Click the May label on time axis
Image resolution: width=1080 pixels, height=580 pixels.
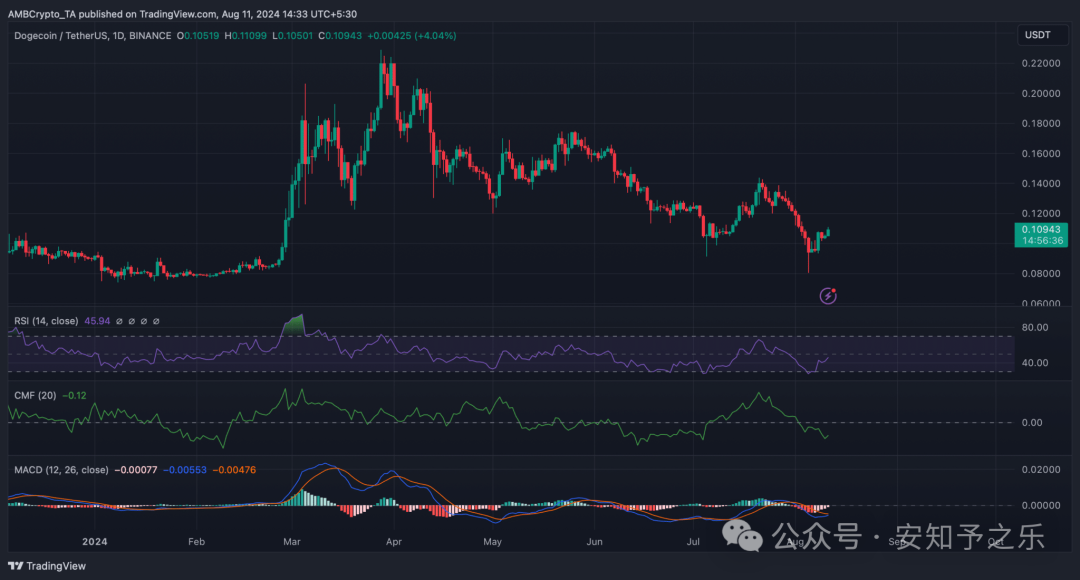492,541
